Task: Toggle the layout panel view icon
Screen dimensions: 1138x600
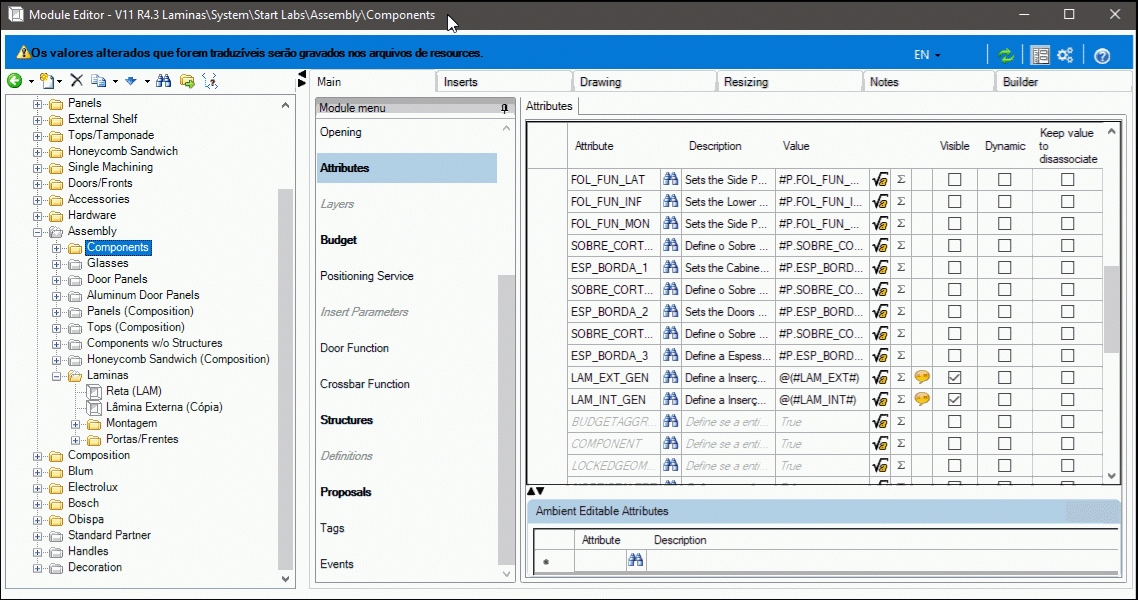Action: (1039, 55)
